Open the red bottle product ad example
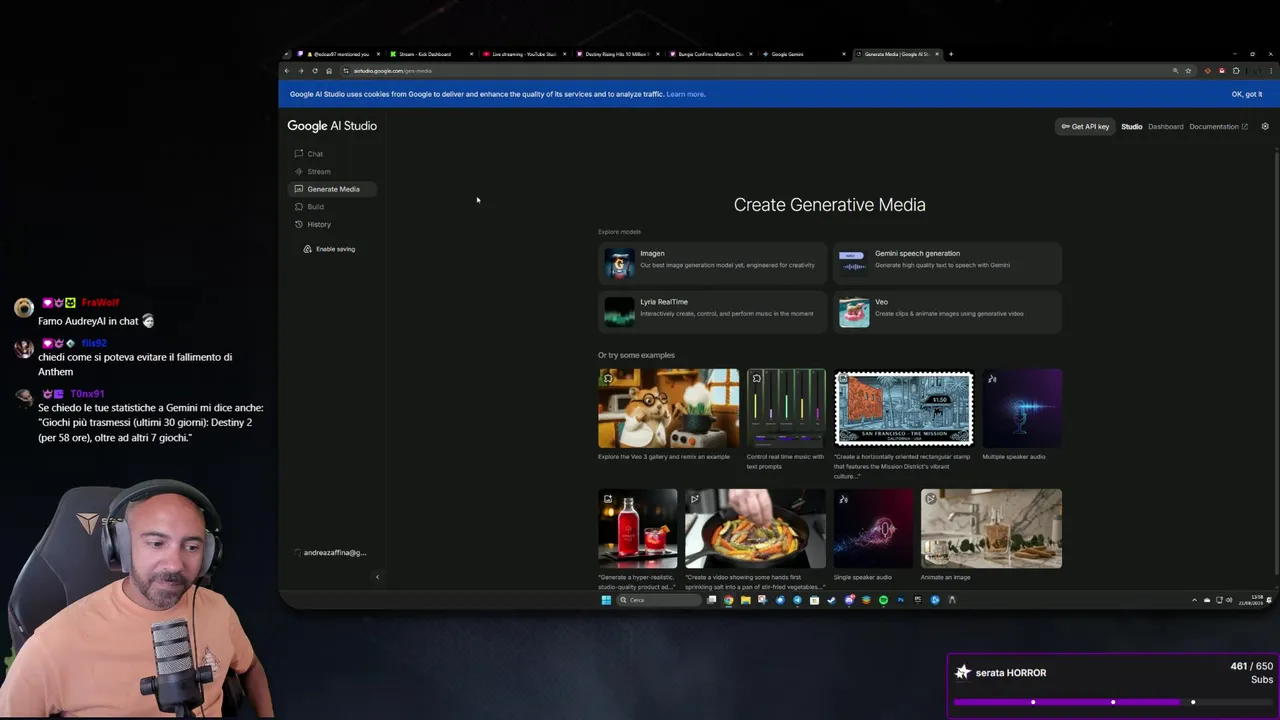 point(637,528)
